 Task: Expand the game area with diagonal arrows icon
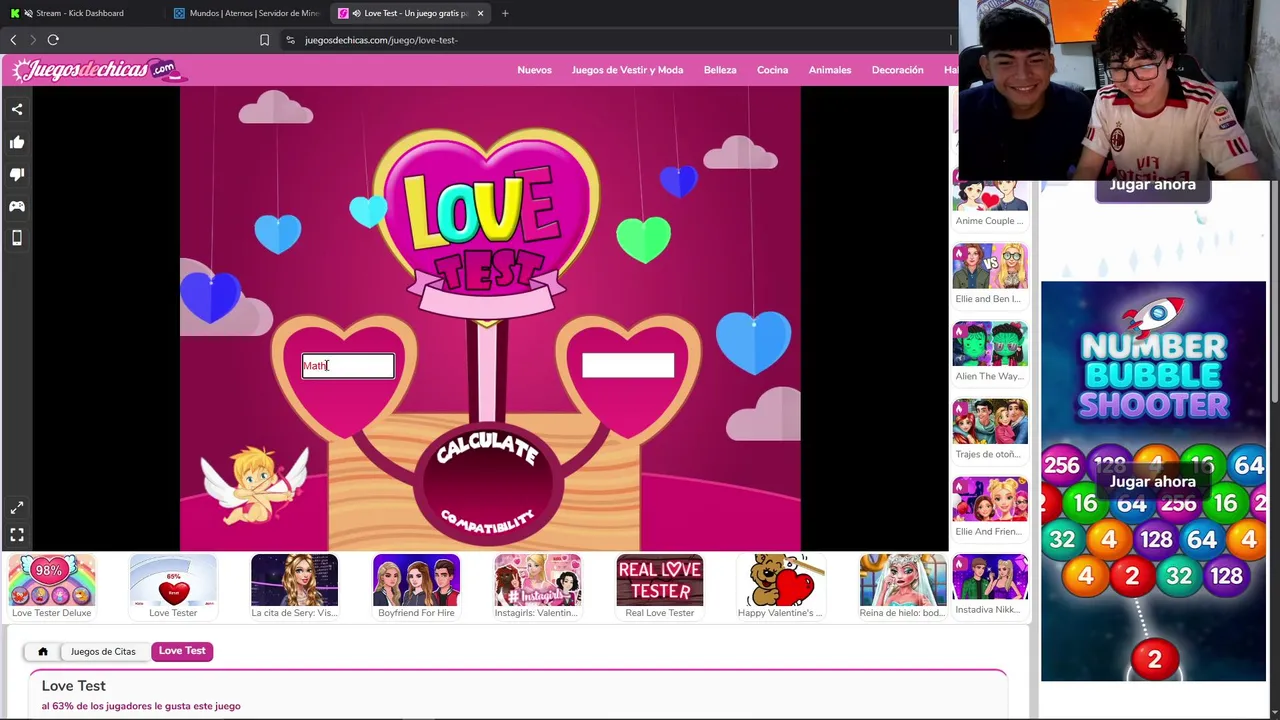pos(17,508)
